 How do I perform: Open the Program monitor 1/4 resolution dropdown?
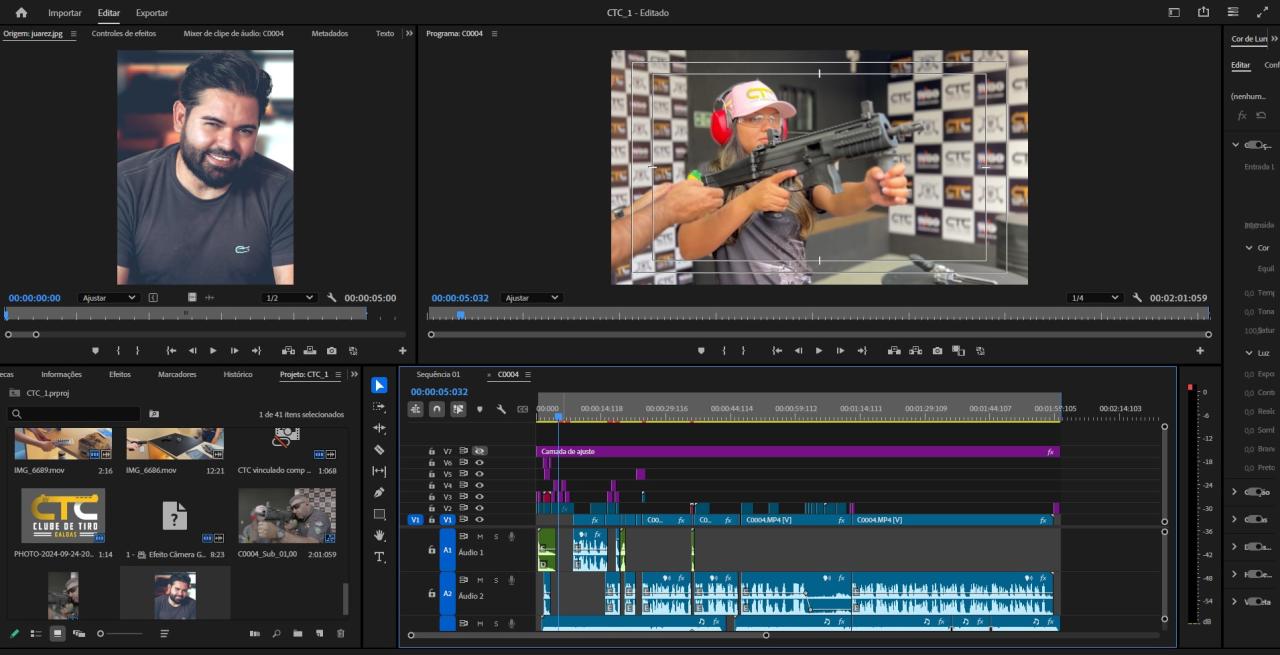1094,298
